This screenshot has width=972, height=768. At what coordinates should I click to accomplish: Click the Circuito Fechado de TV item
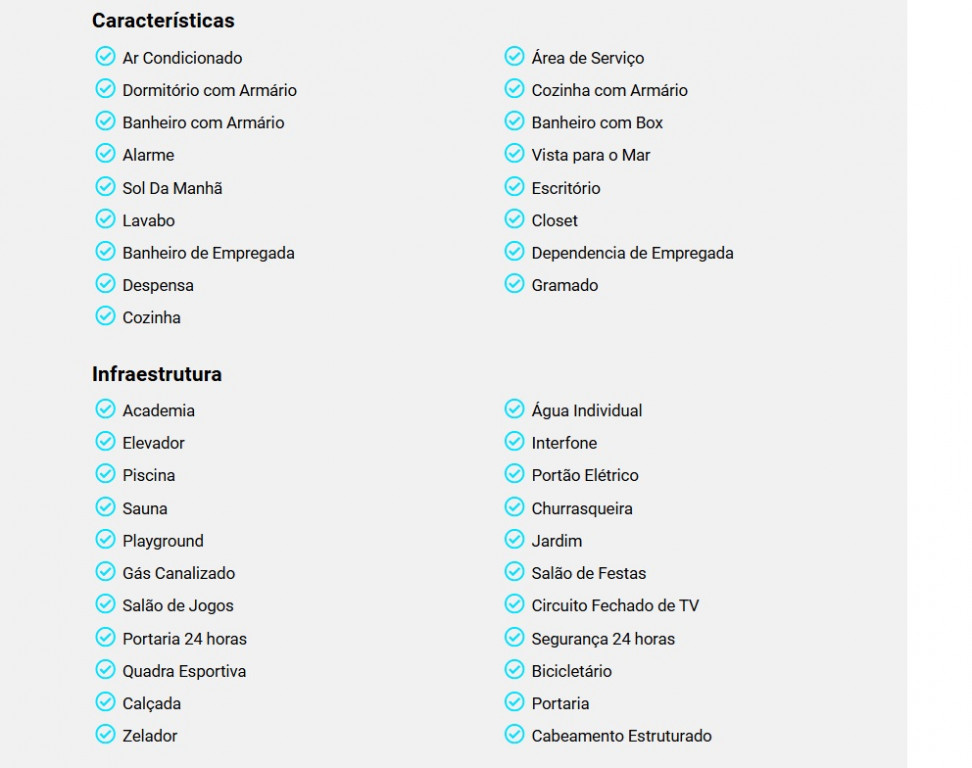pyautogui.click(x=615, y=606)
